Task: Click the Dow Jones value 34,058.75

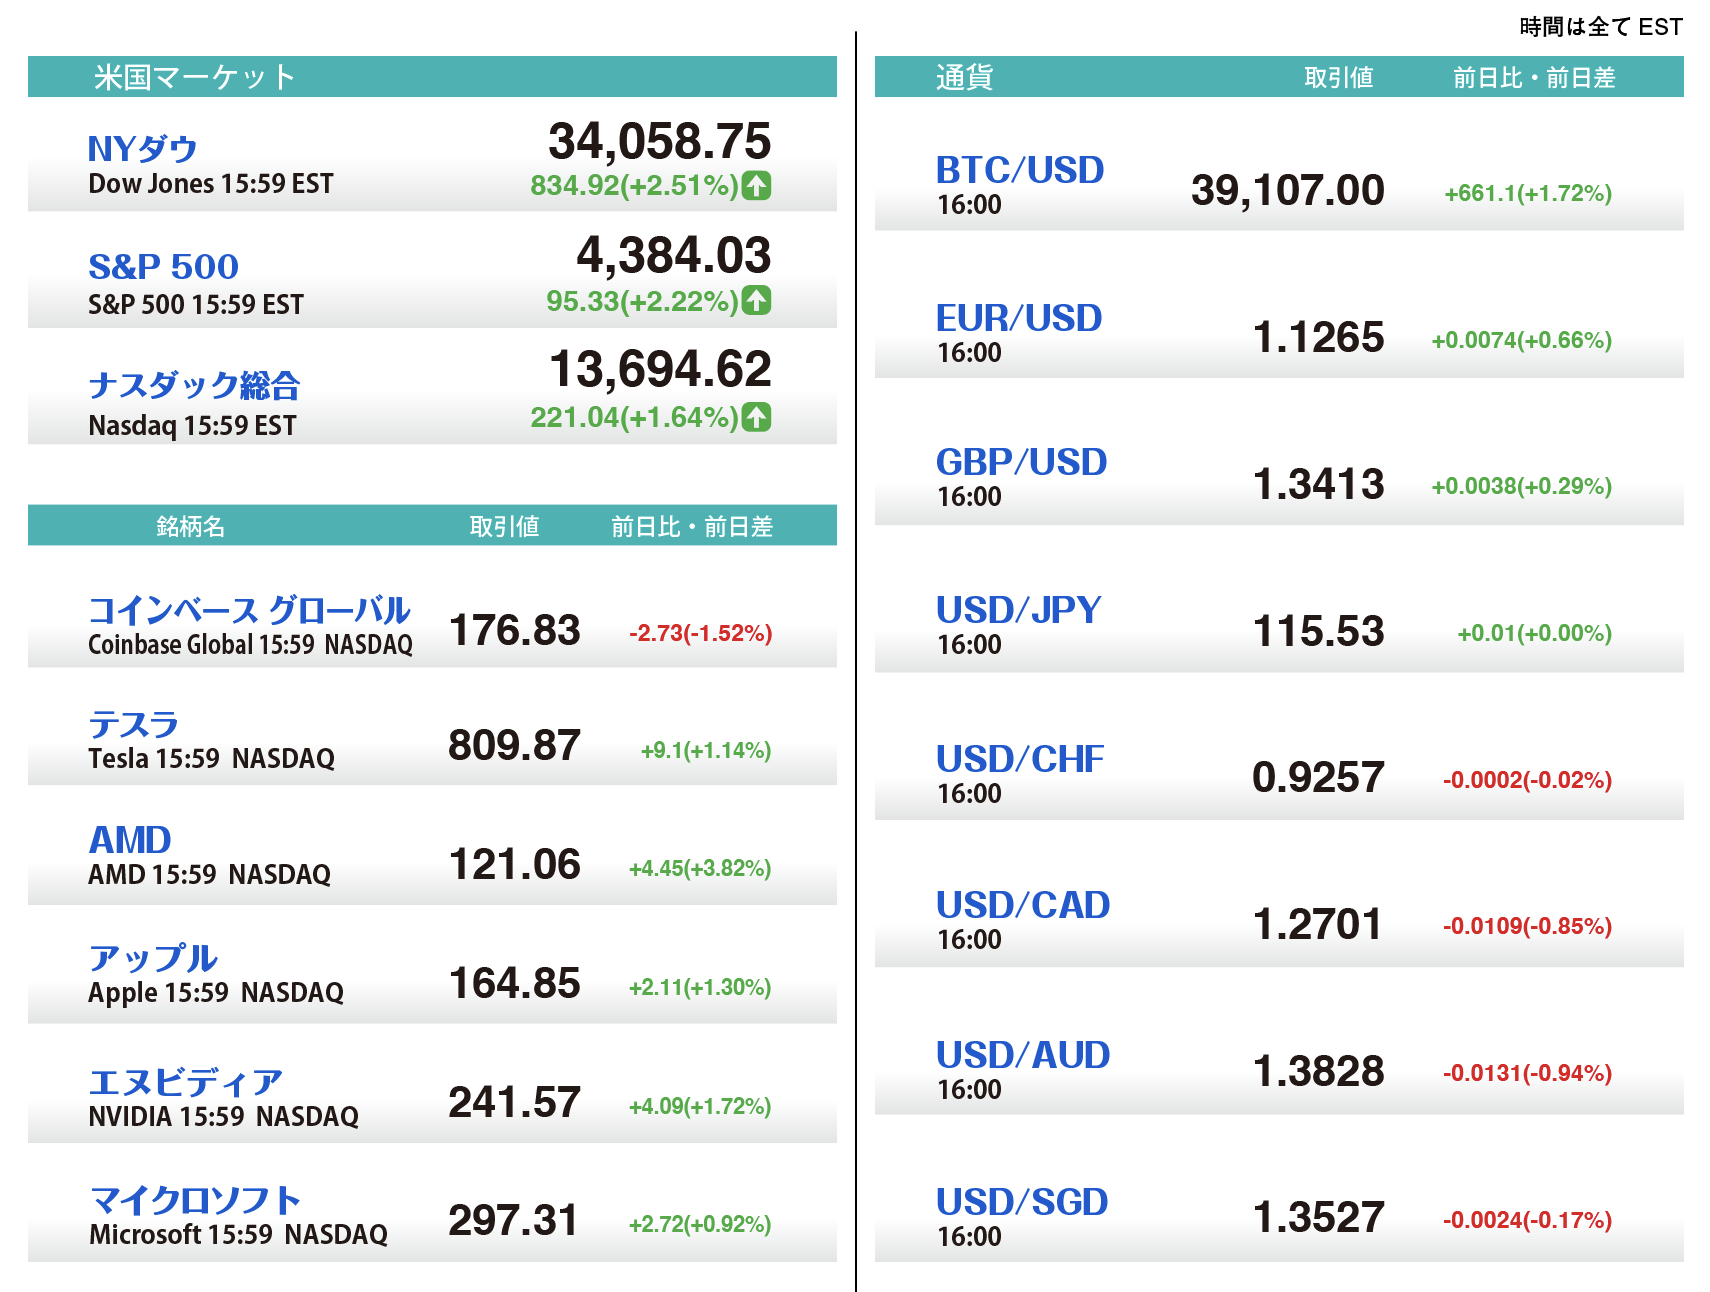Action: [x=659, y=141]
